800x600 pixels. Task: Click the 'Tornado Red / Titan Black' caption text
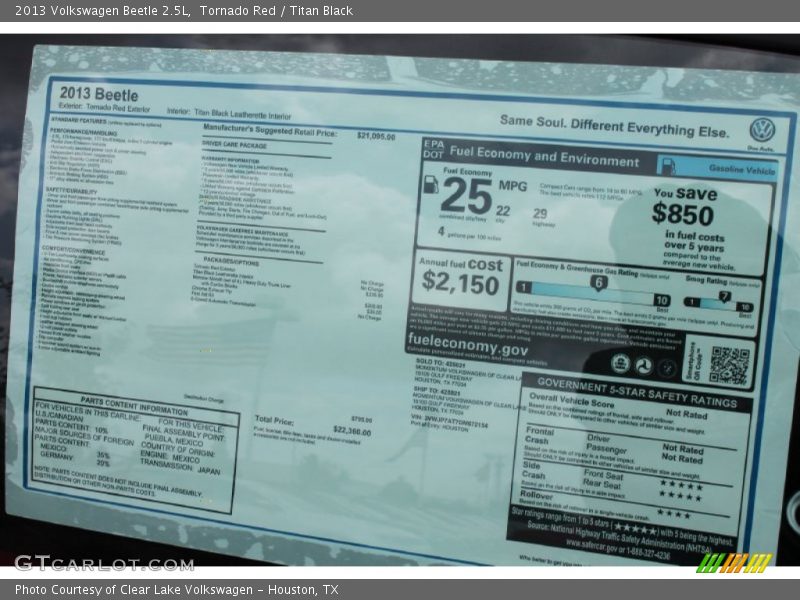tap(276, 11)
